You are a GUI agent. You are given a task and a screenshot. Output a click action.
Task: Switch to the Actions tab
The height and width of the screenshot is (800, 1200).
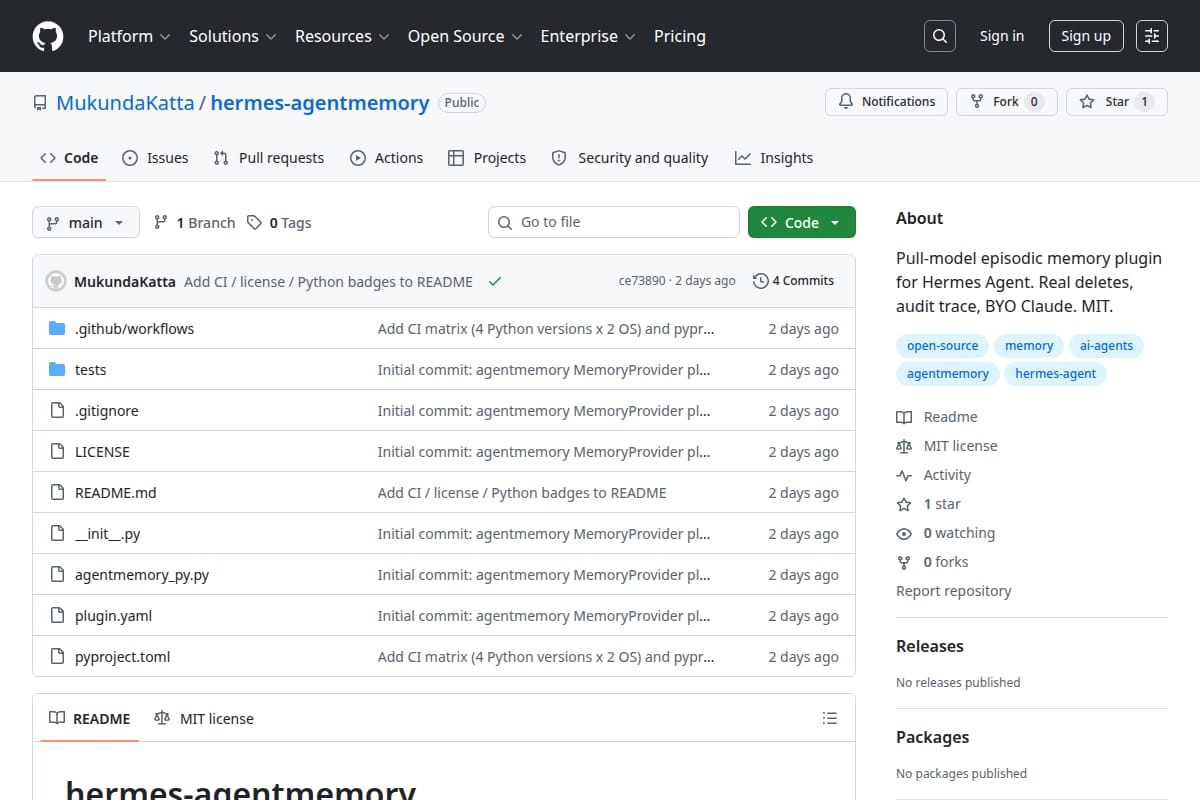386,158
